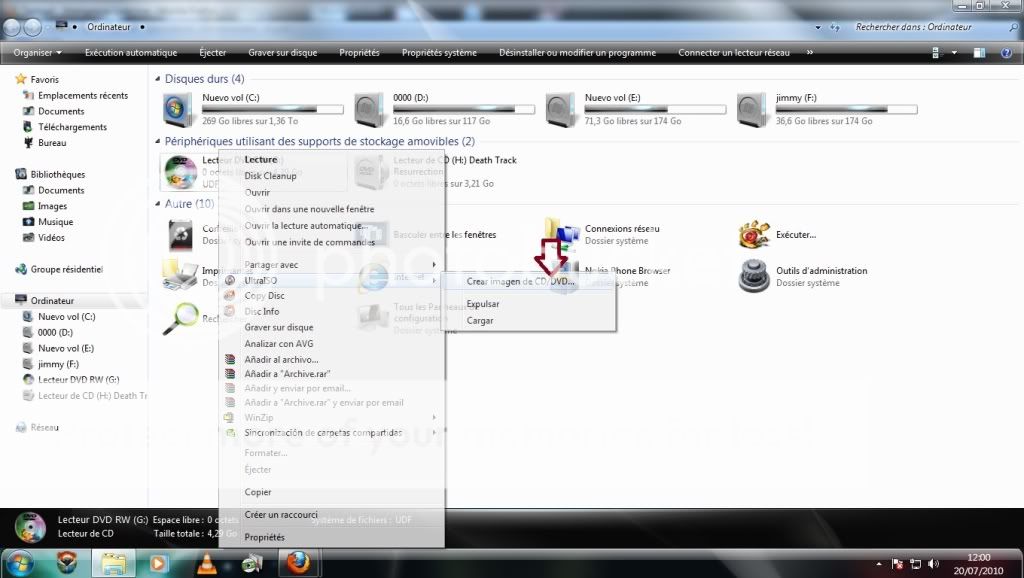This screenshot has width=1024, height=578.
Task: Click the Favoris star icon
Action: 20,79
